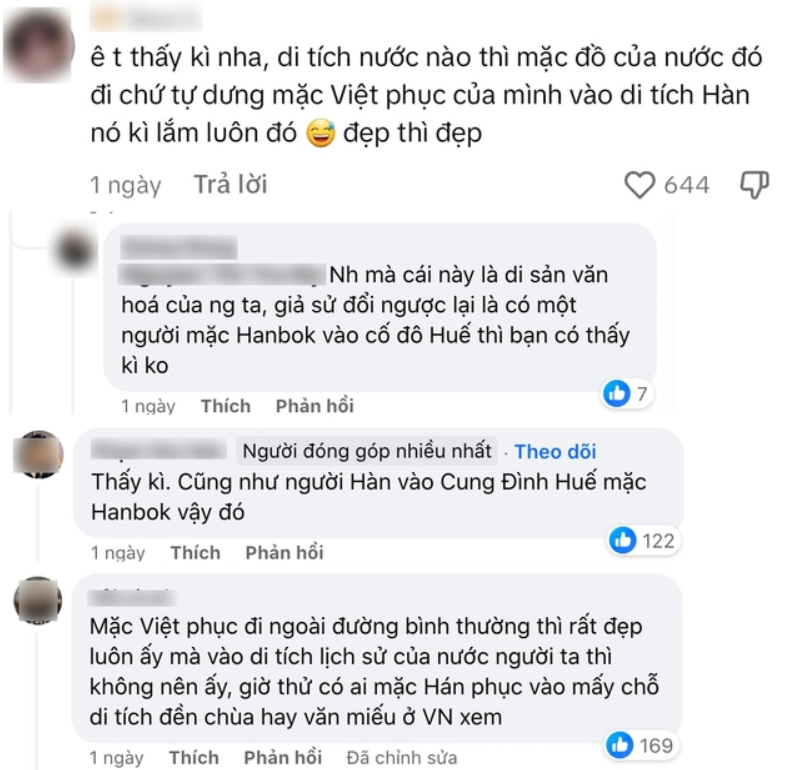Dislike the top comment with the thumbs-down icon
This screenshot has width=791, height=770.
click(x=754, y=185)
